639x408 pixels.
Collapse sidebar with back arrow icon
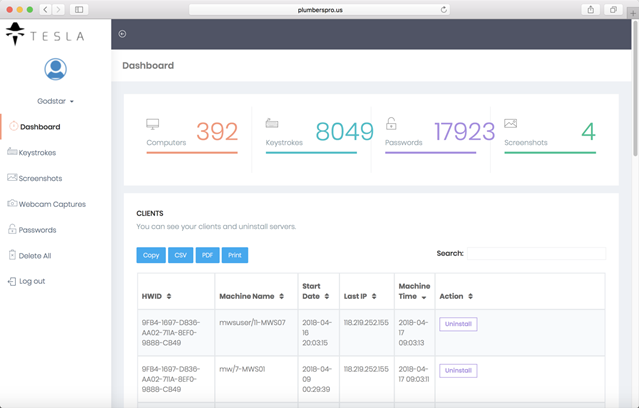pos(122,34)
